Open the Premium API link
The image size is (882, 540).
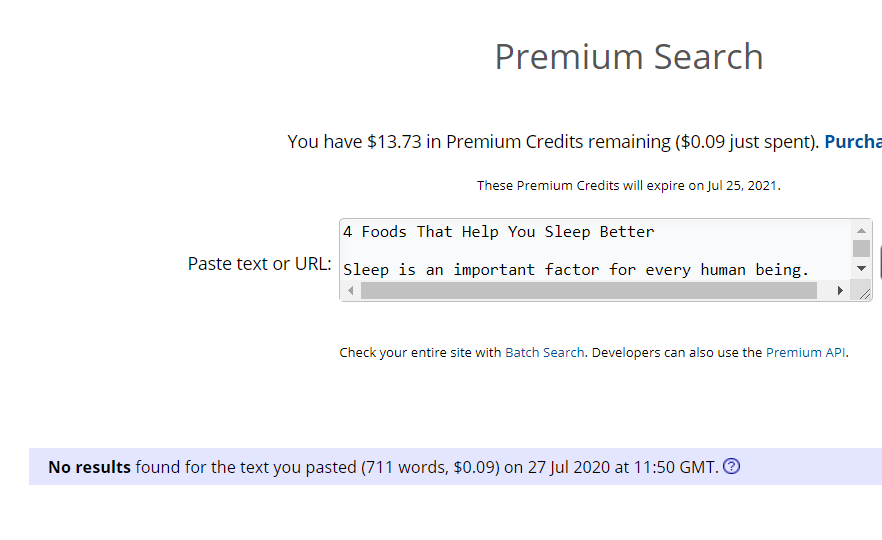[806, 352]
